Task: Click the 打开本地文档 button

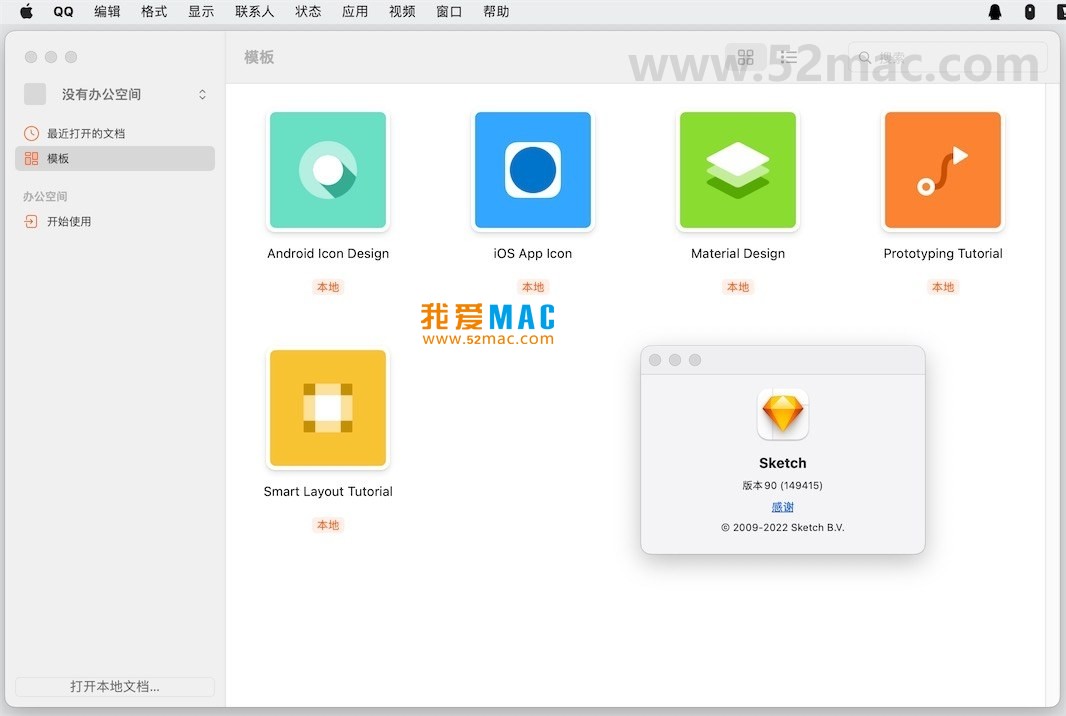Action: click(114, 687)
